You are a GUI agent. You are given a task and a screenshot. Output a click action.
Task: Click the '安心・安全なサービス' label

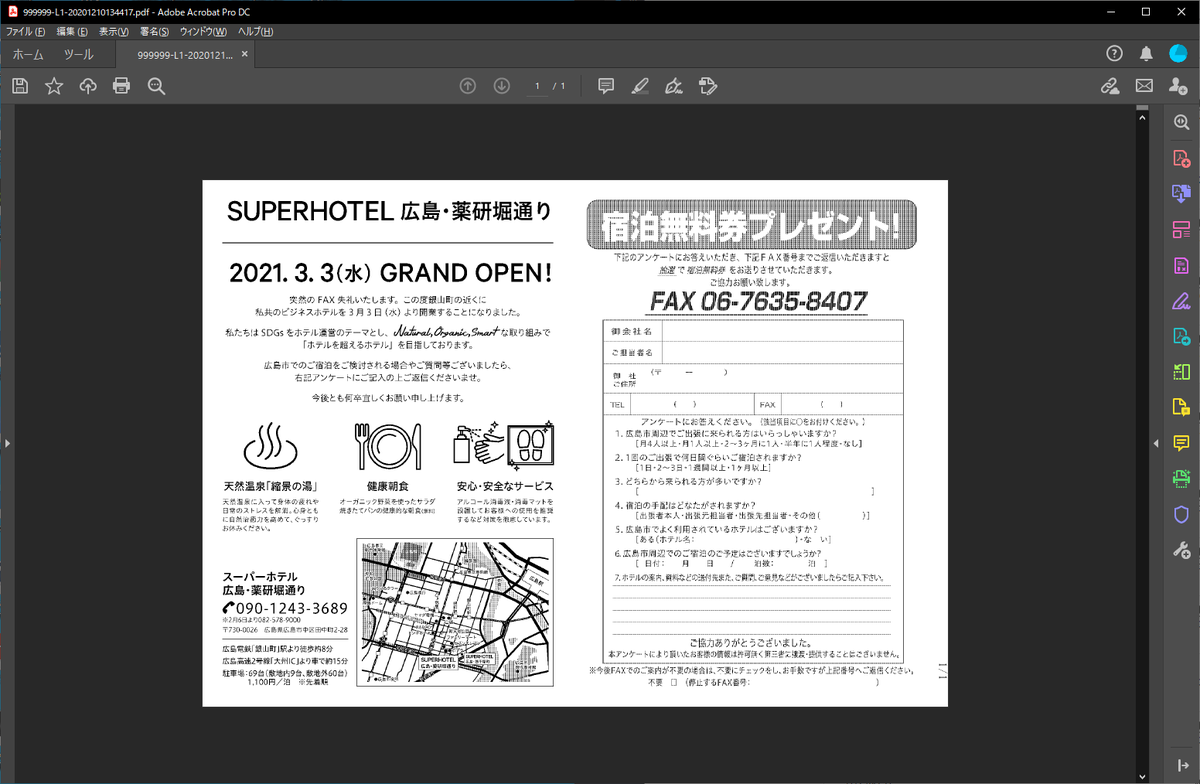[505, 485]
